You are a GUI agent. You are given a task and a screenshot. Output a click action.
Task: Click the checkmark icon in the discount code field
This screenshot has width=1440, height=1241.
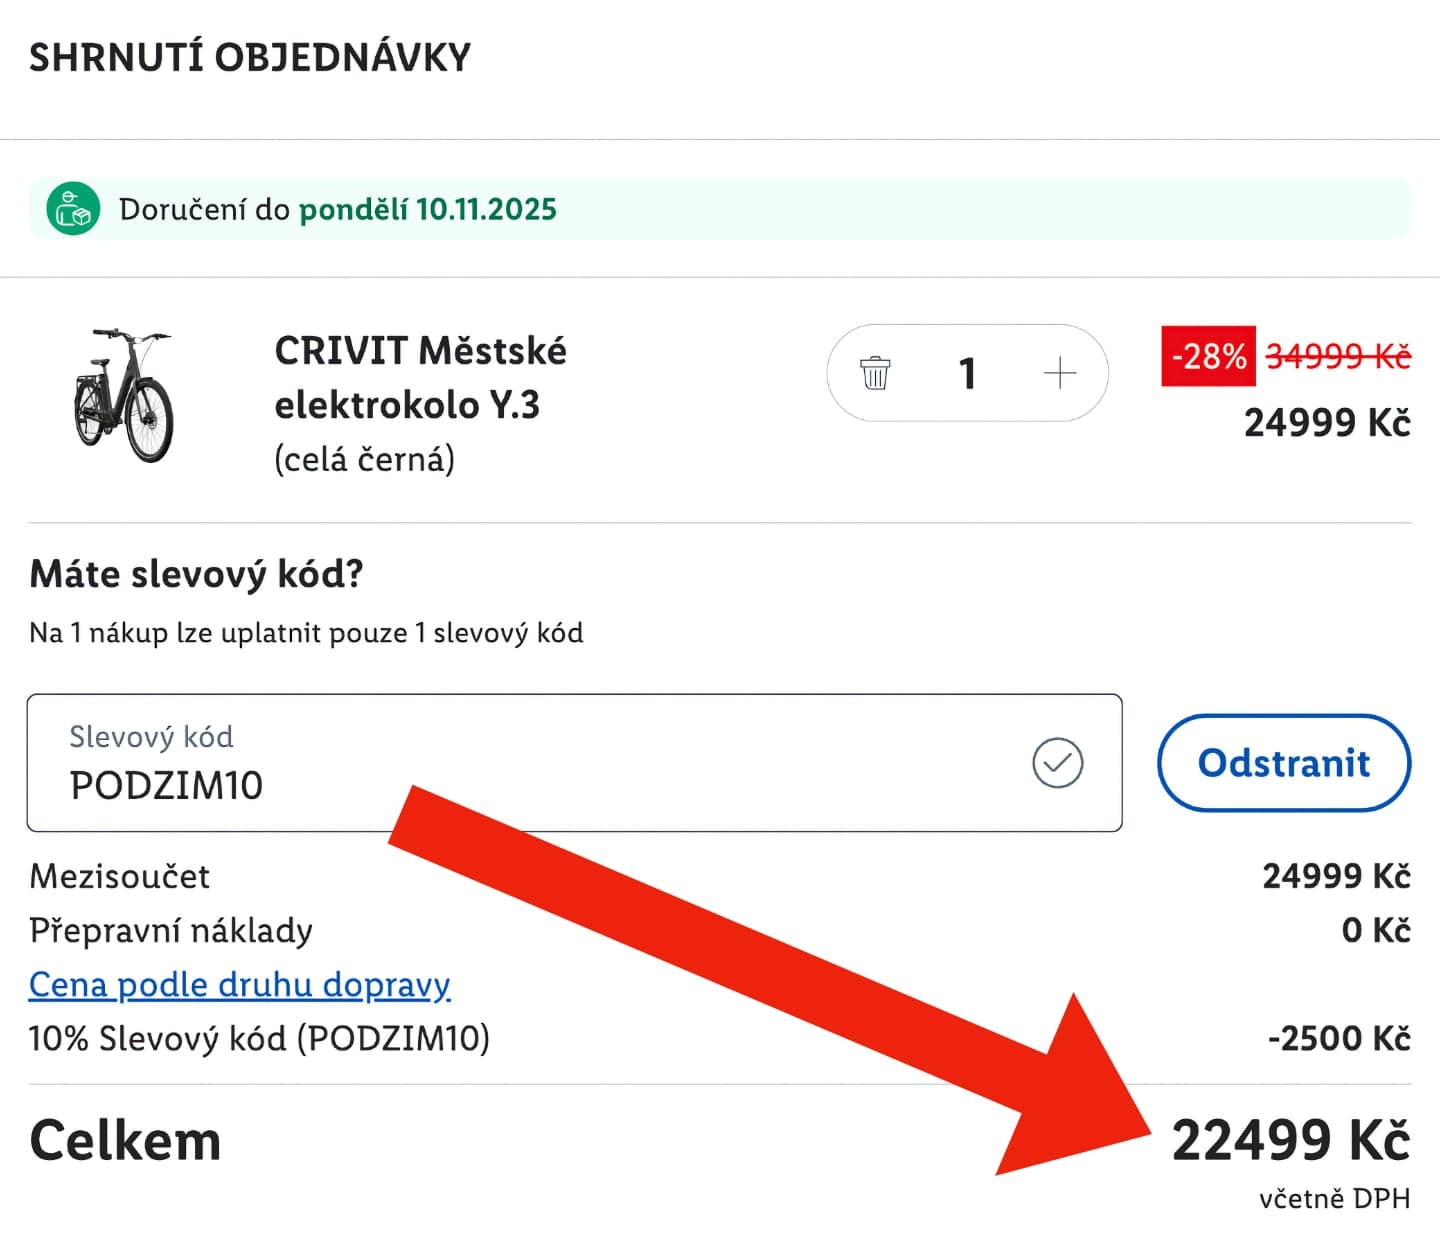(1059, 763)
